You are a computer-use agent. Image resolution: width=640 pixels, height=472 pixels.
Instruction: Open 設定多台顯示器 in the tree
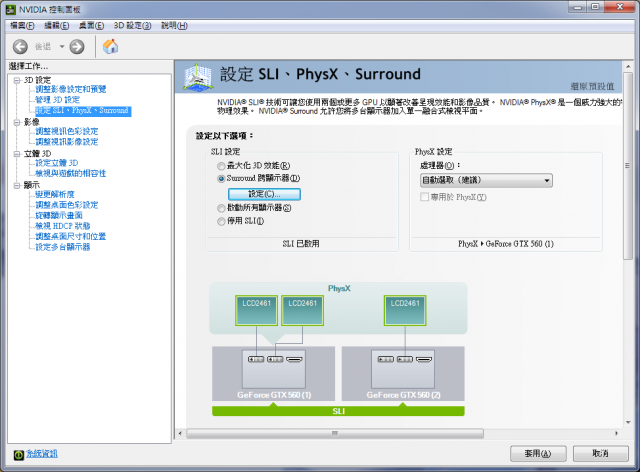pyautogui.click(x=62, y=247)
